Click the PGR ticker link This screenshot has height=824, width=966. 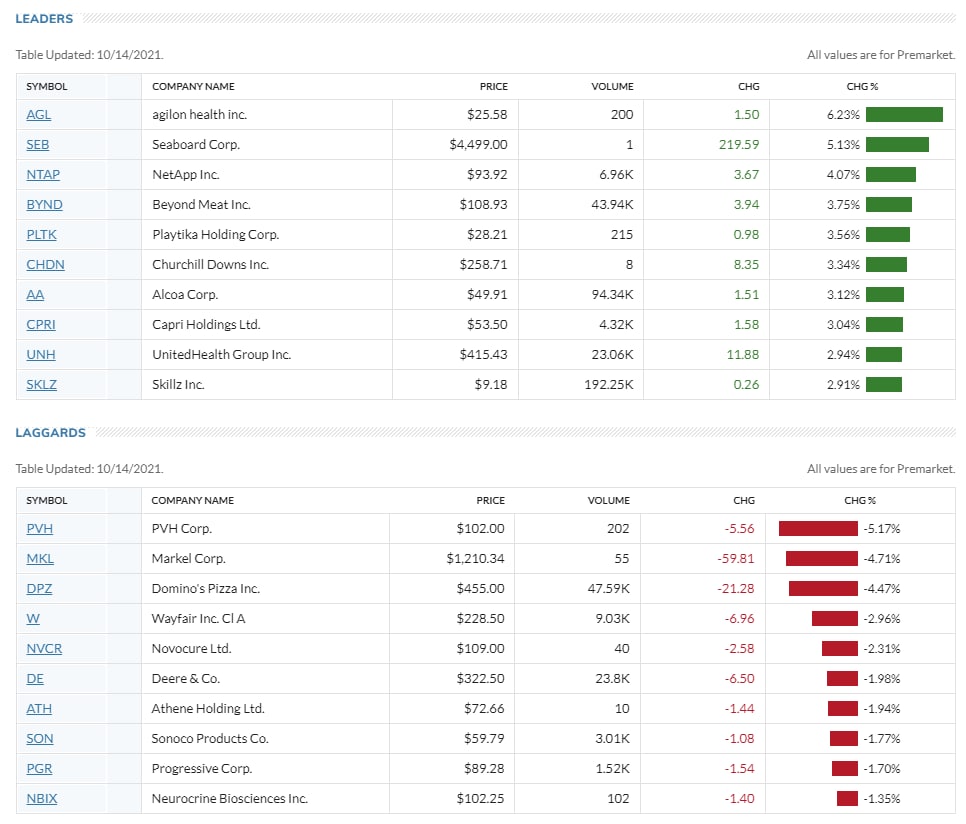(39, 769)
